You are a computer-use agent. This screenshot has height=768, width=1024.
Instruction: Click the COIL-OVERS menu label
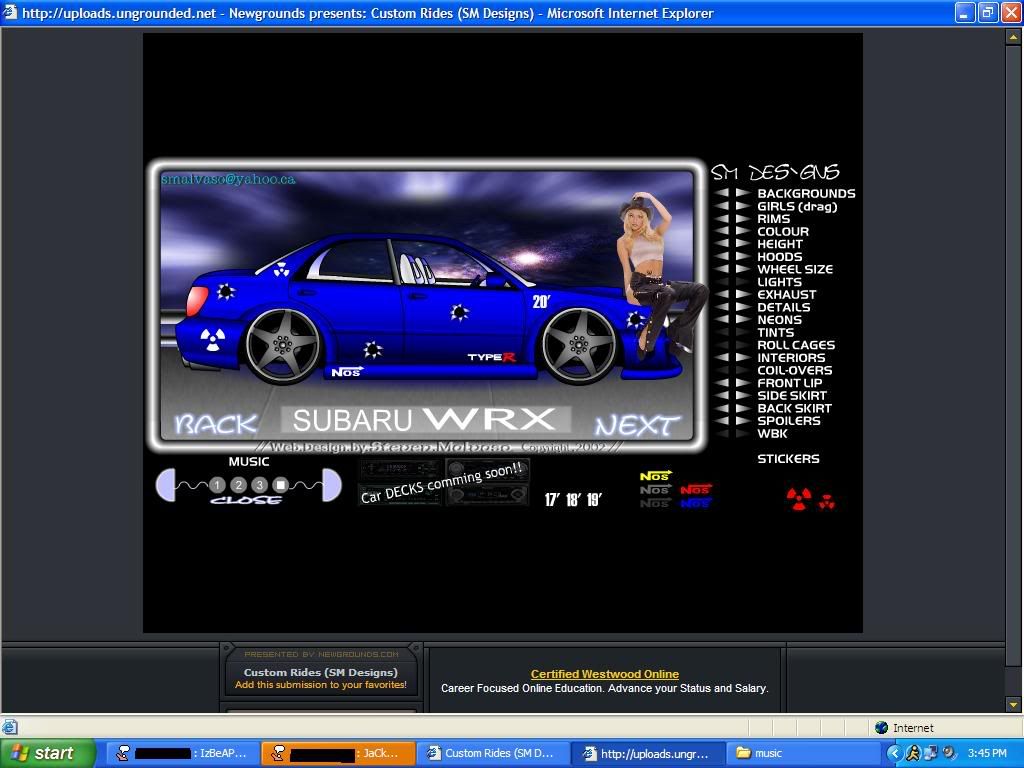click(x=794, y=370)
